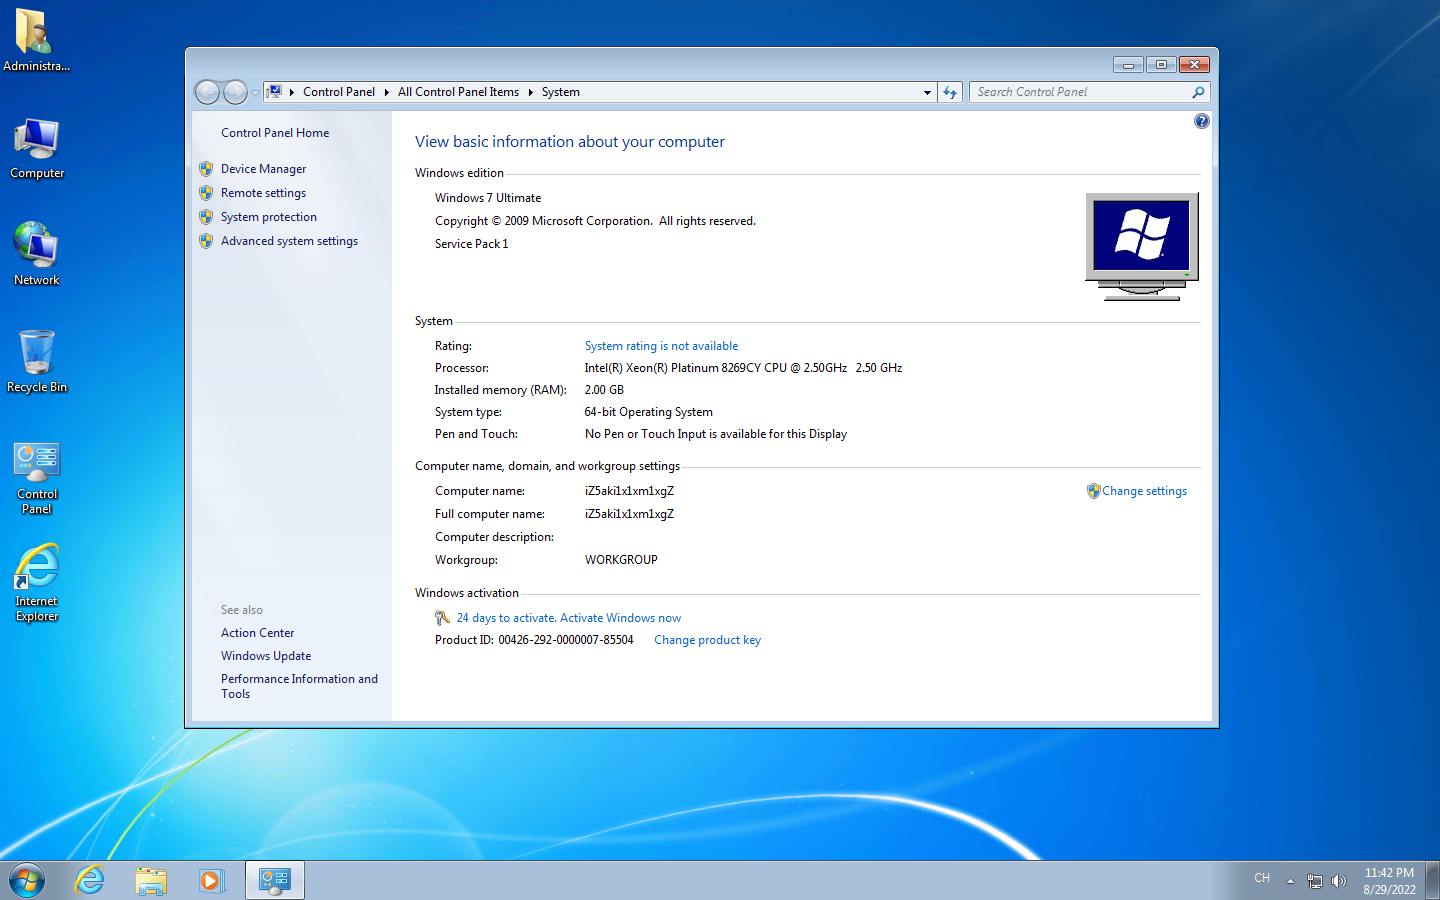Click the blue Help question mark icon
The width and height of the screenshot is (1440, 900).
(x=1201, y=121)
